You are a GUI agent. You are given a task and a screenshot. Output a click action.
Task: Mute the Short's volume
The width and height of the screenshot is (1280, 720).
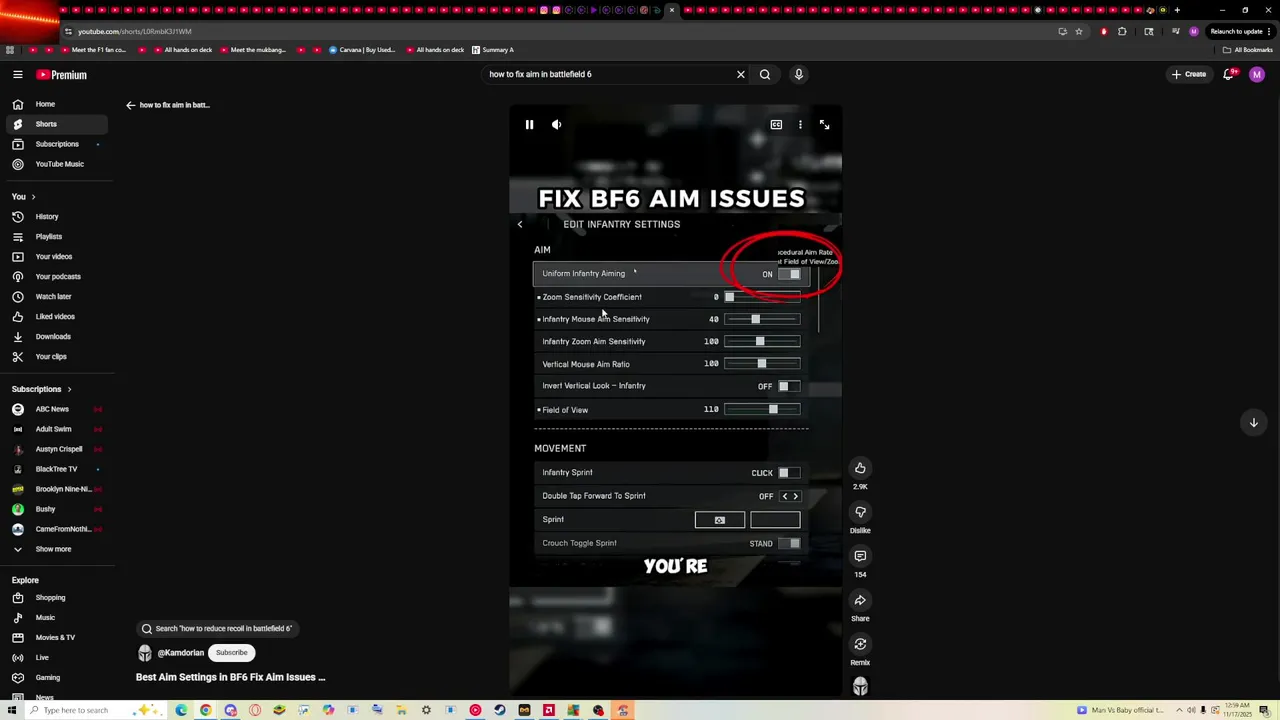(x=557, y=125)
